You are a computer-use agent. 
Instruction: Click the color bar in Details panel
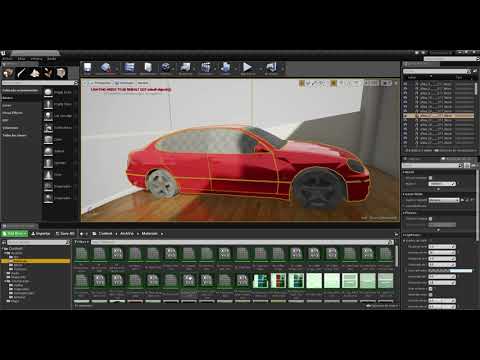[x=450, y=271]
